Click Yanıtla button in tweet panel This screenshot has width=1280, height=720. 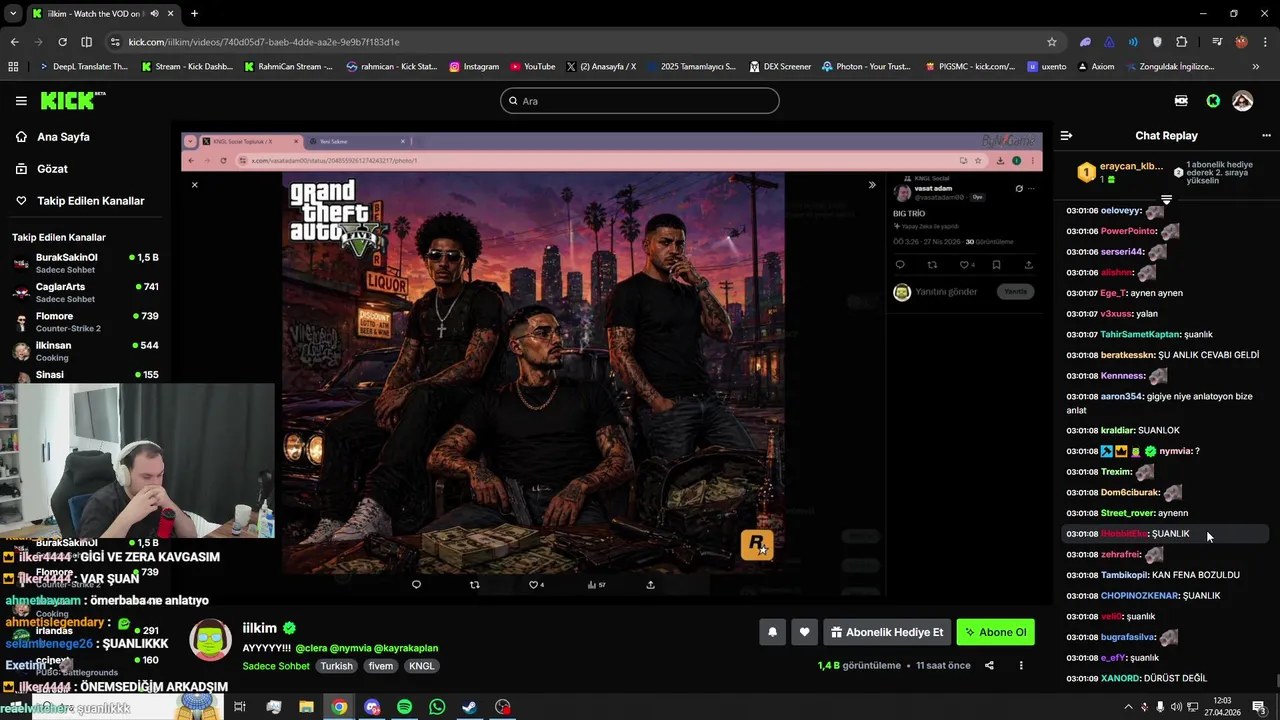pyautogui.click(x=1015, y=292)
